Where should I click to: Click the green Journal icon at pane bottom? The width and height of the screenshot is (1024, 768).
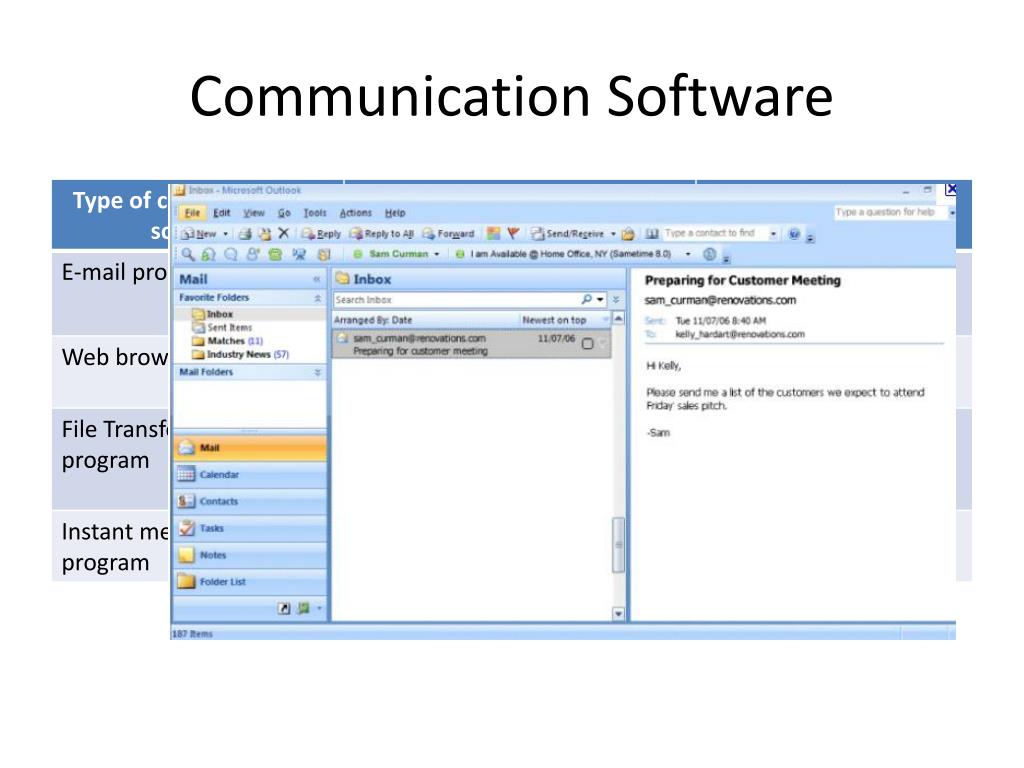pyautogui.click(x=303, y=609)
